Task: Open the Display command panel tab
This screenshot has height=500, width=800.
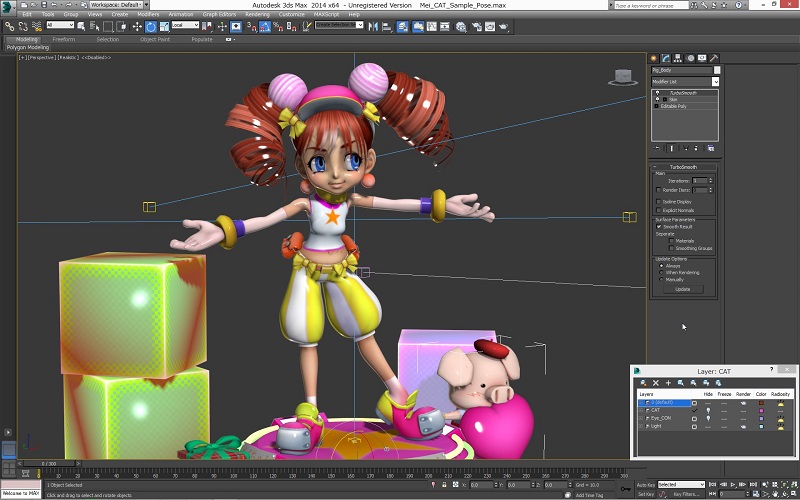Action: [702, 58]
